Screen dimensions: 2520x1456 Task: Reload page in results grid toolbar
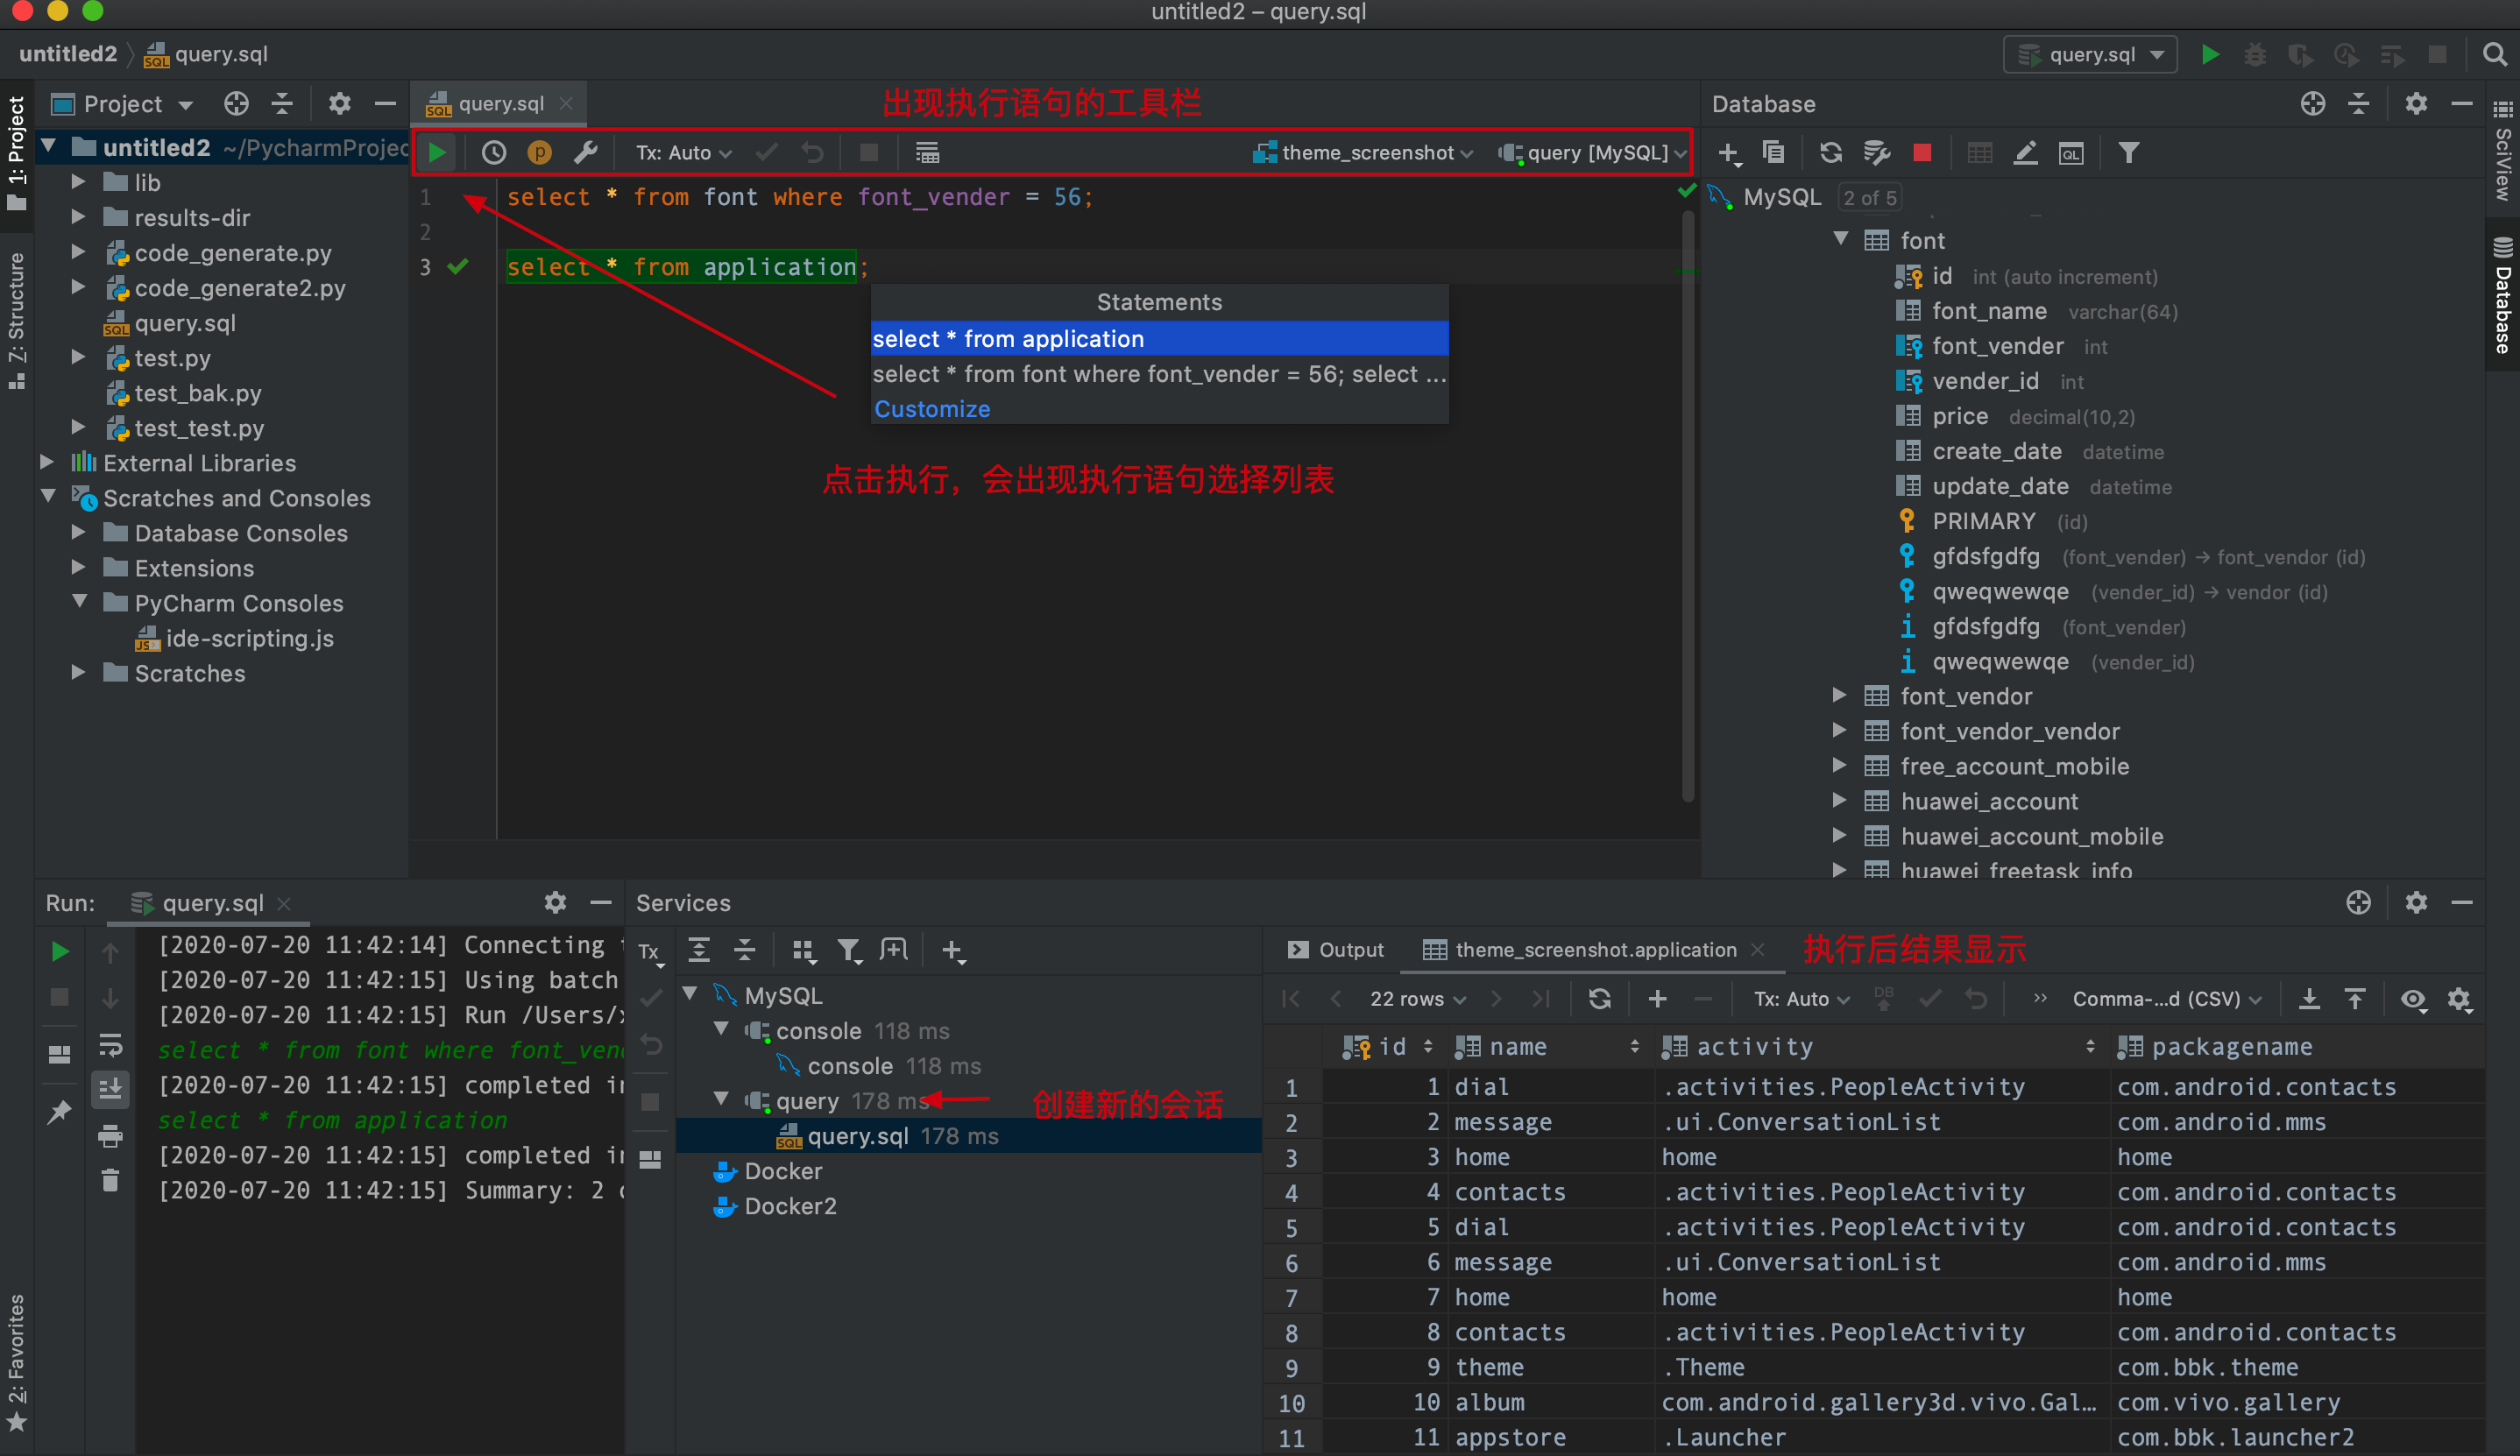(1599, 998)
